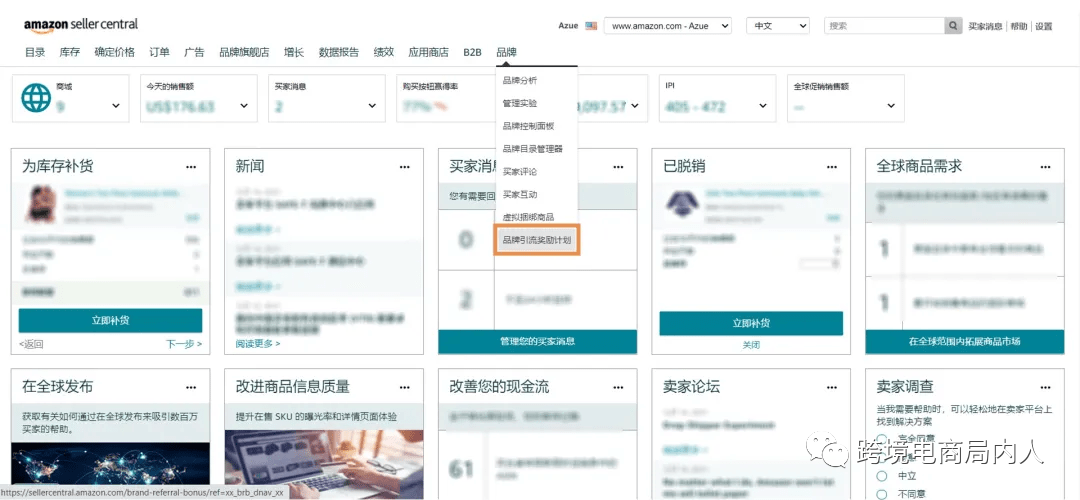
Task: Click the 下一步 link
Action: coord(184,344)
